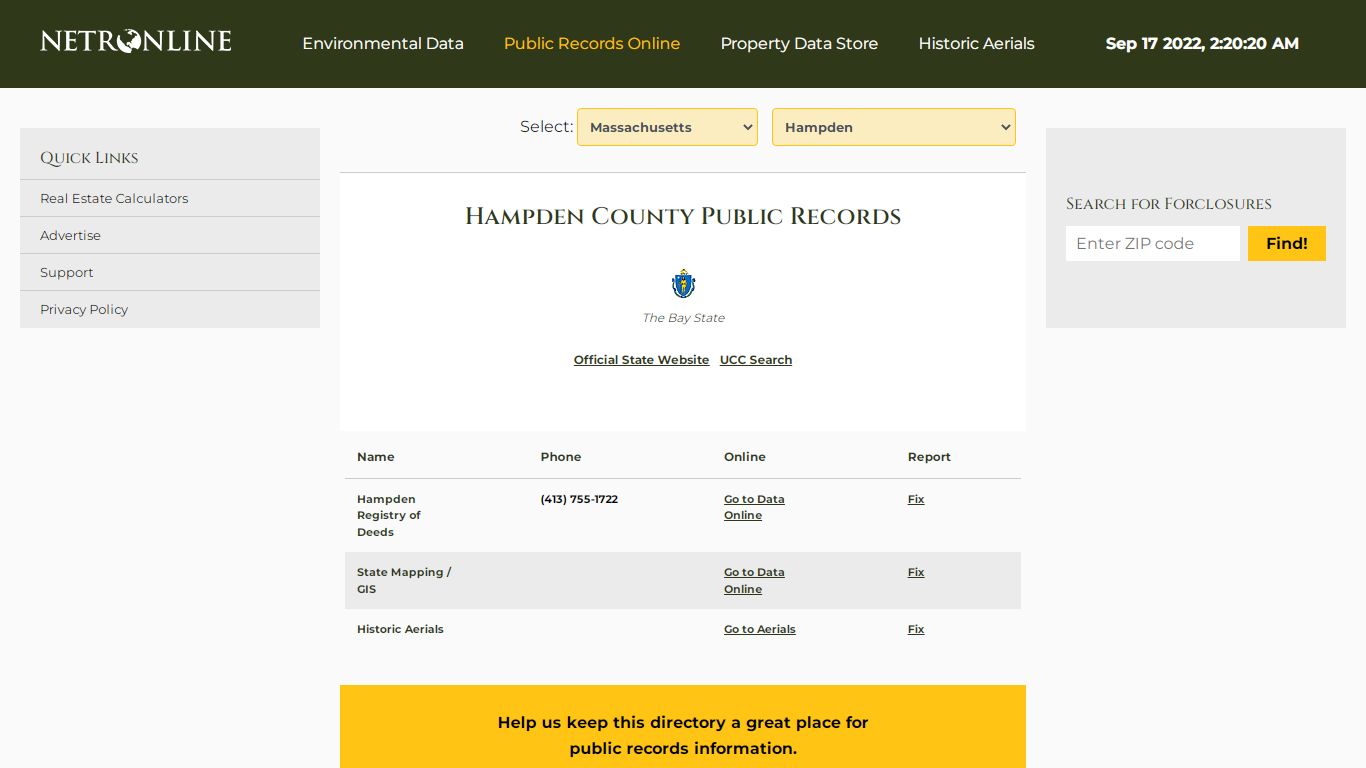Open the UCC Search link

(x=756, y=360)
